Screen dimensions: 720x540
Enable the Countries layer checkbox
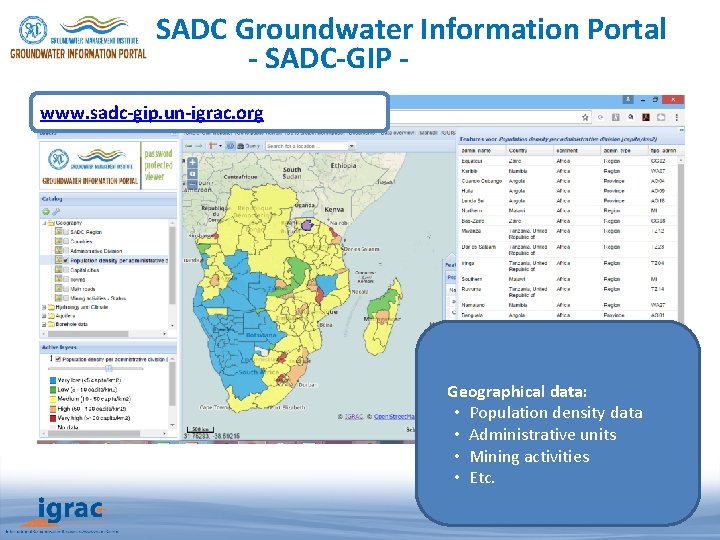(x=66, y=242)
